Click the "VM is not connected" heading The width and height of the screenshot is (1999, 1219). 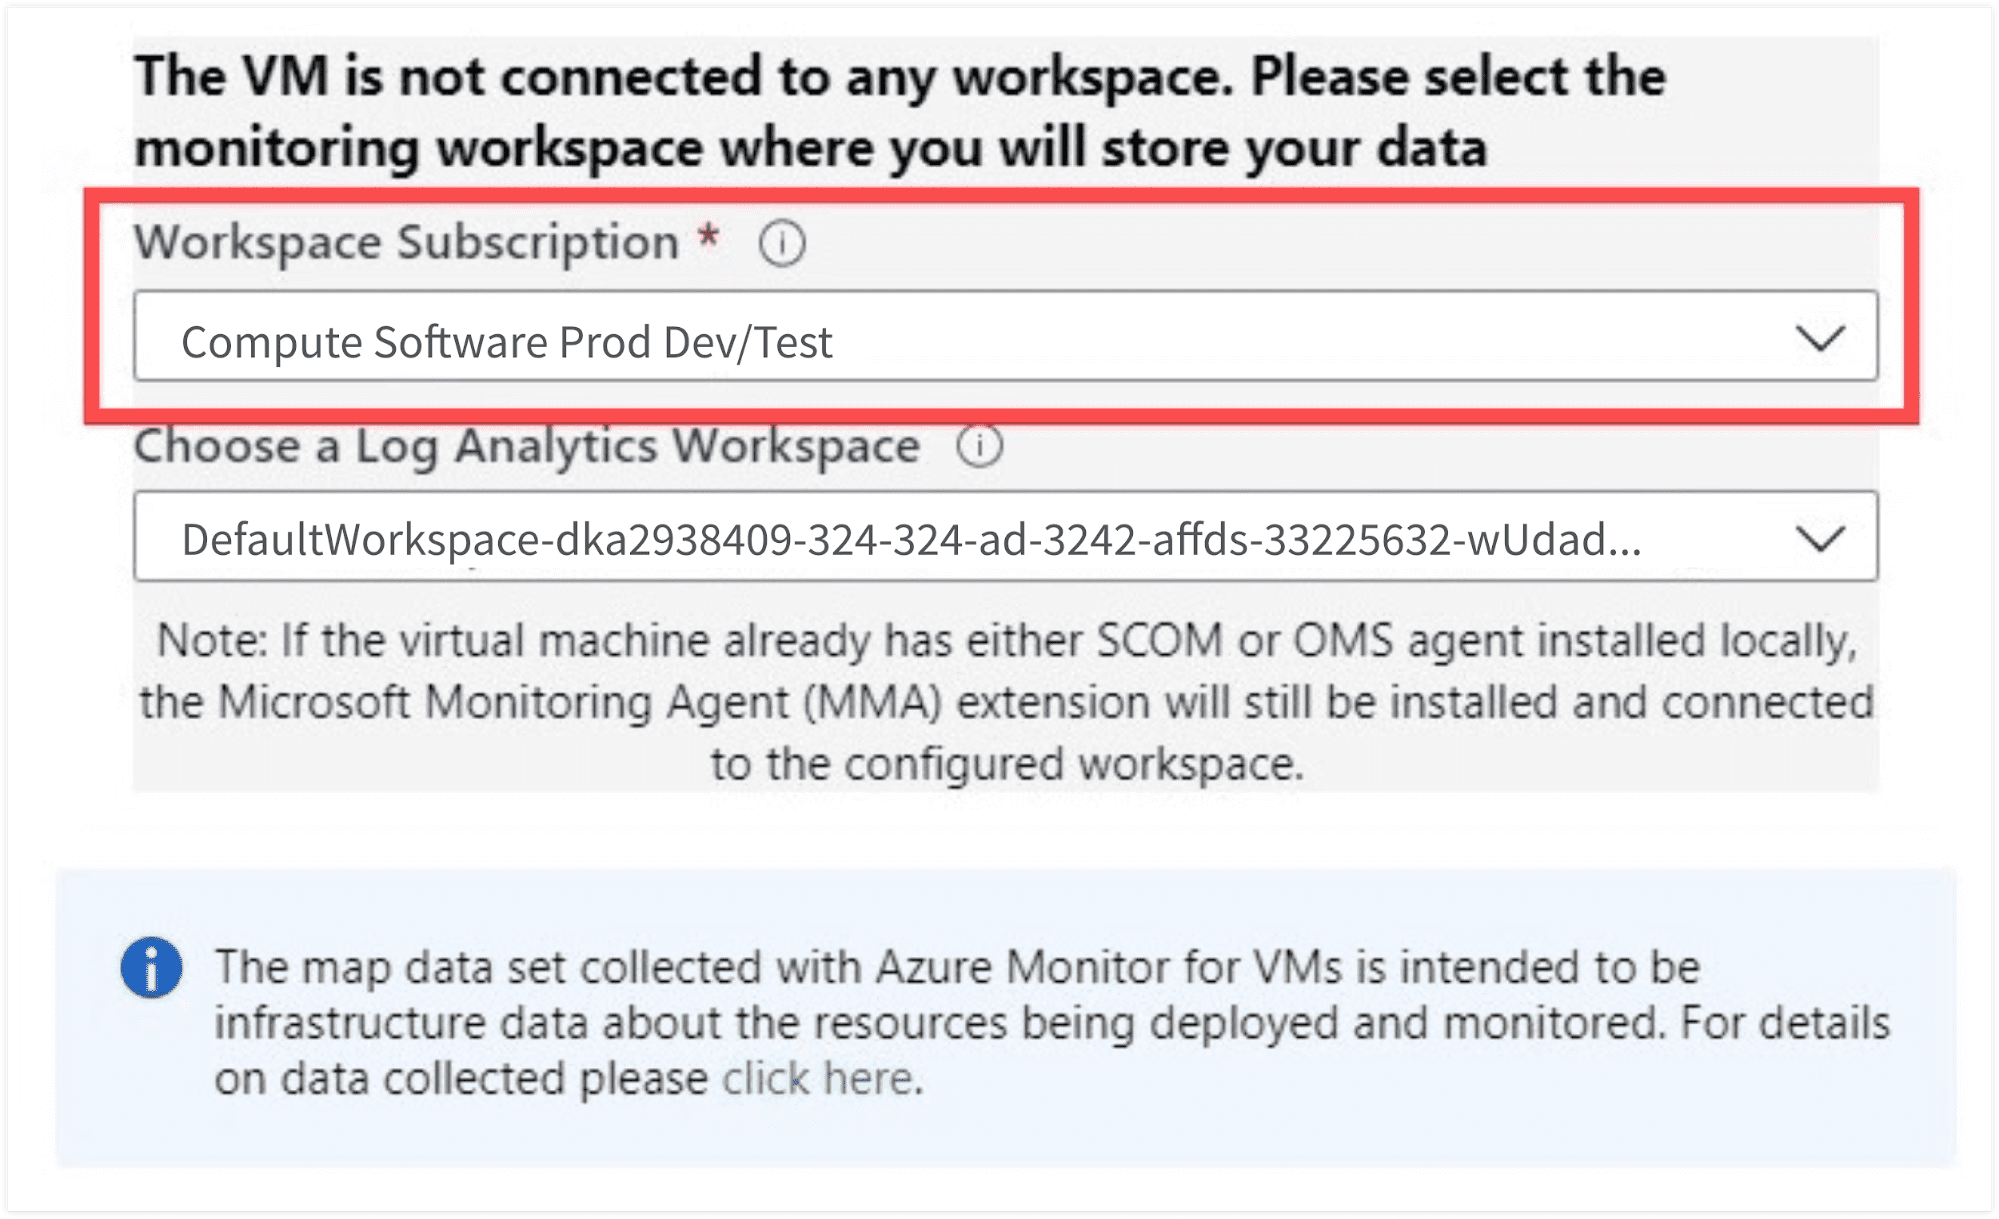(x=900, y=78)
